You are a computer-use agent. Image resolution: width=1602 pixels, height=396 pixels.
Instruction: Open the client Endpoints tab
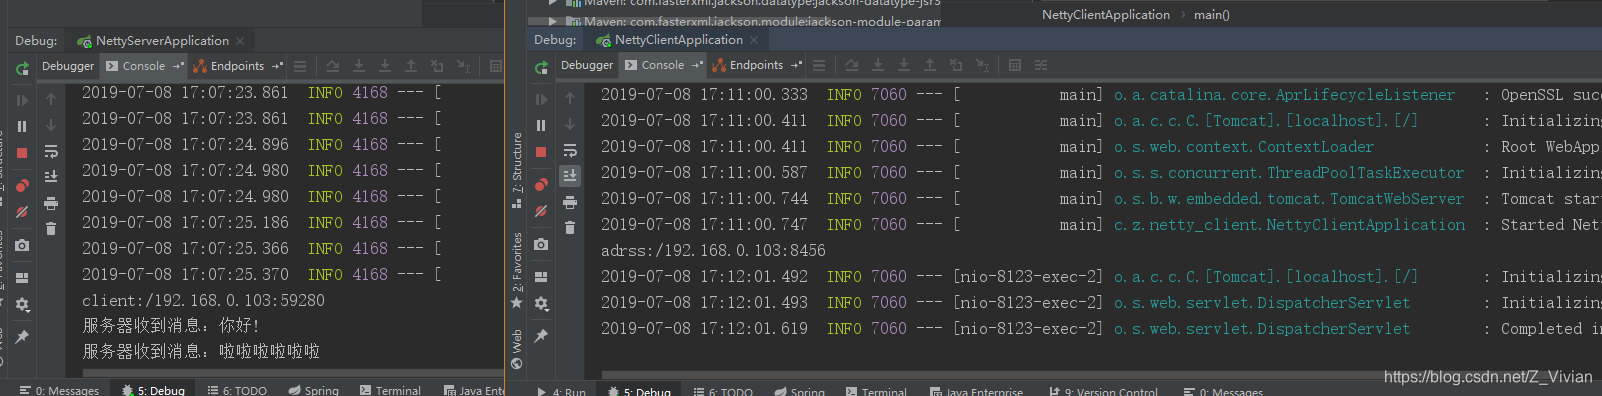point(757,65)
